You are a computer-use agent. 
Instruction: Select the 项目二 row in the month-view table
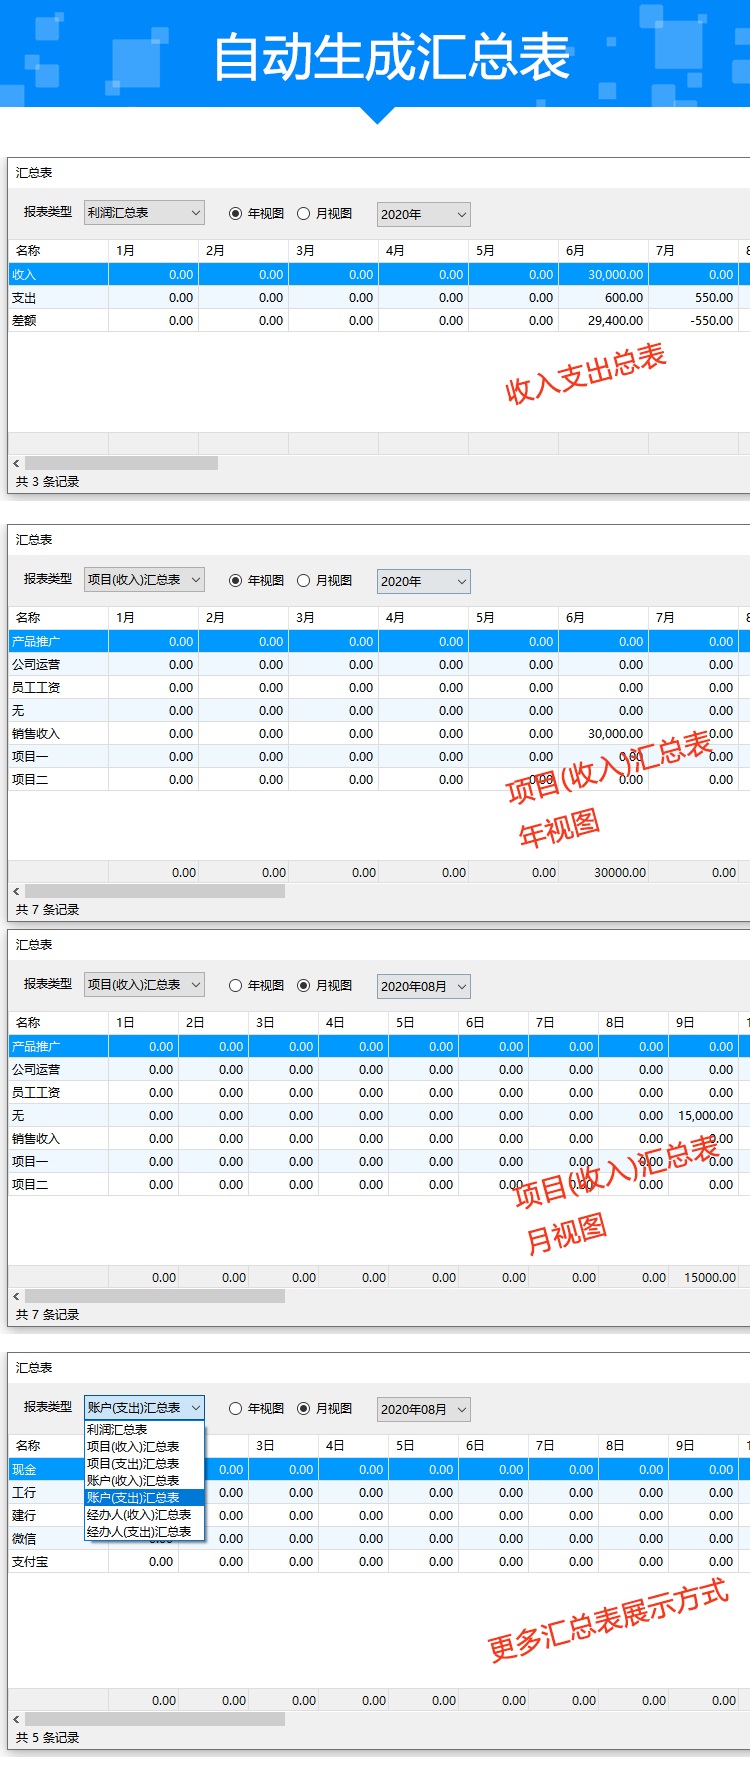(379, 1184)
